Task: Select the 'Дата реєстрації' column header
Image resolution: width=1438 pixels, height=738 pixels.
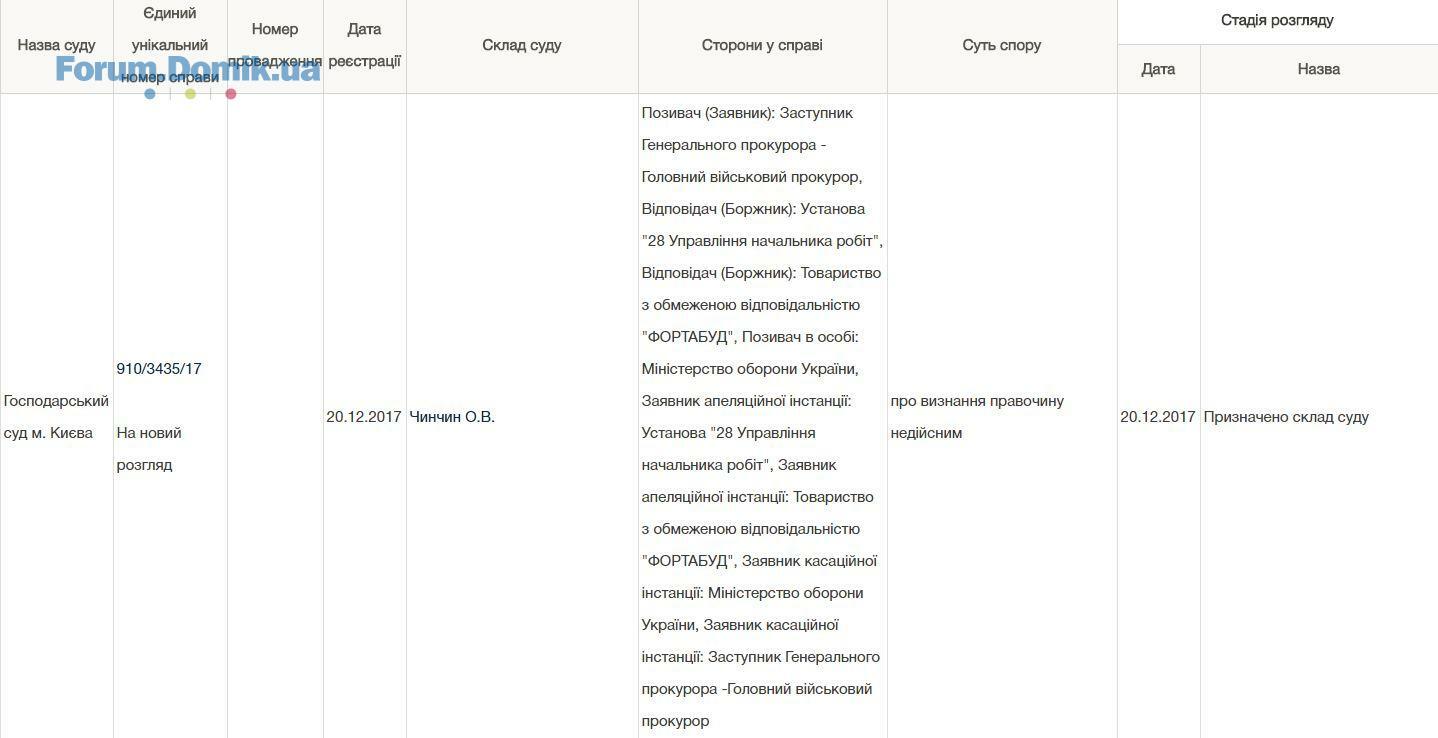Action: (x=364, y=45)
